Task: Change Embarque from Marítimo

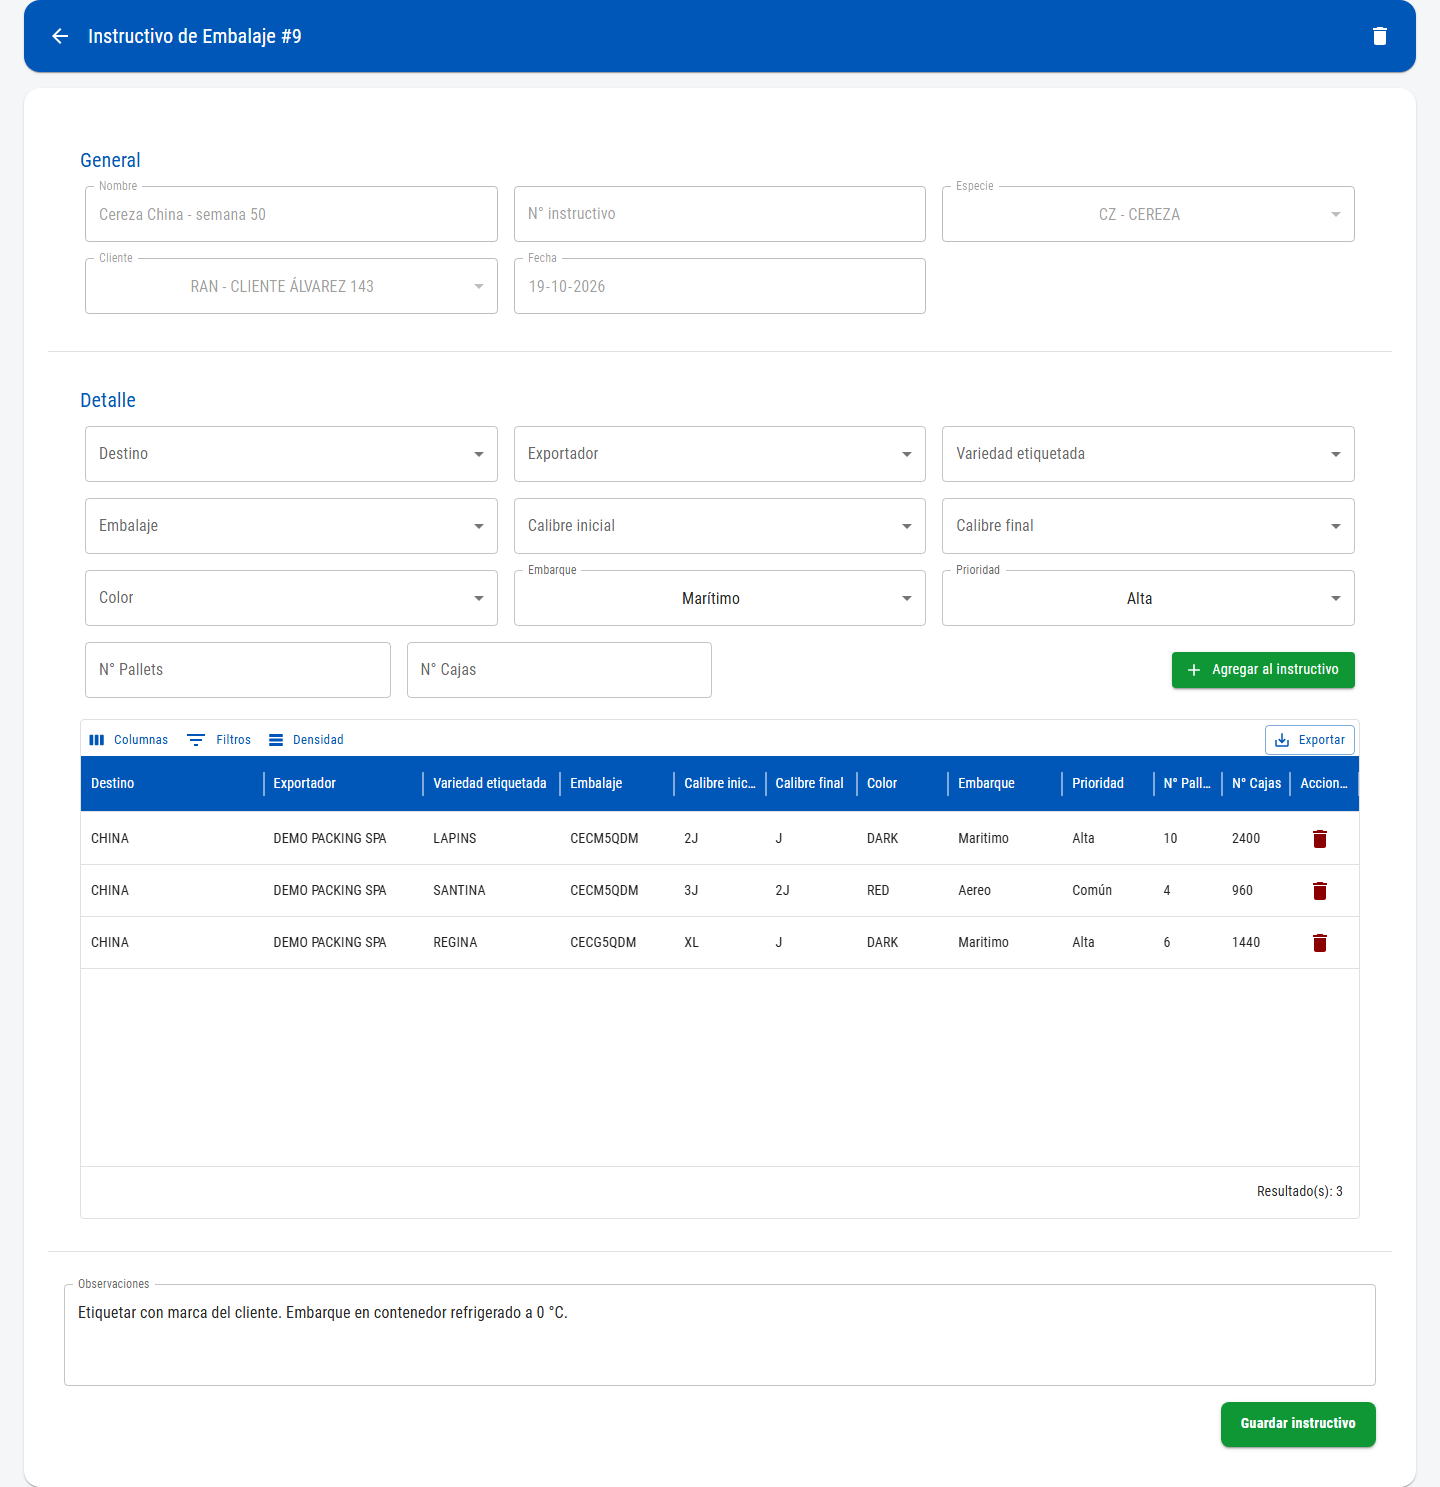Action: click(x=720, y=598)
